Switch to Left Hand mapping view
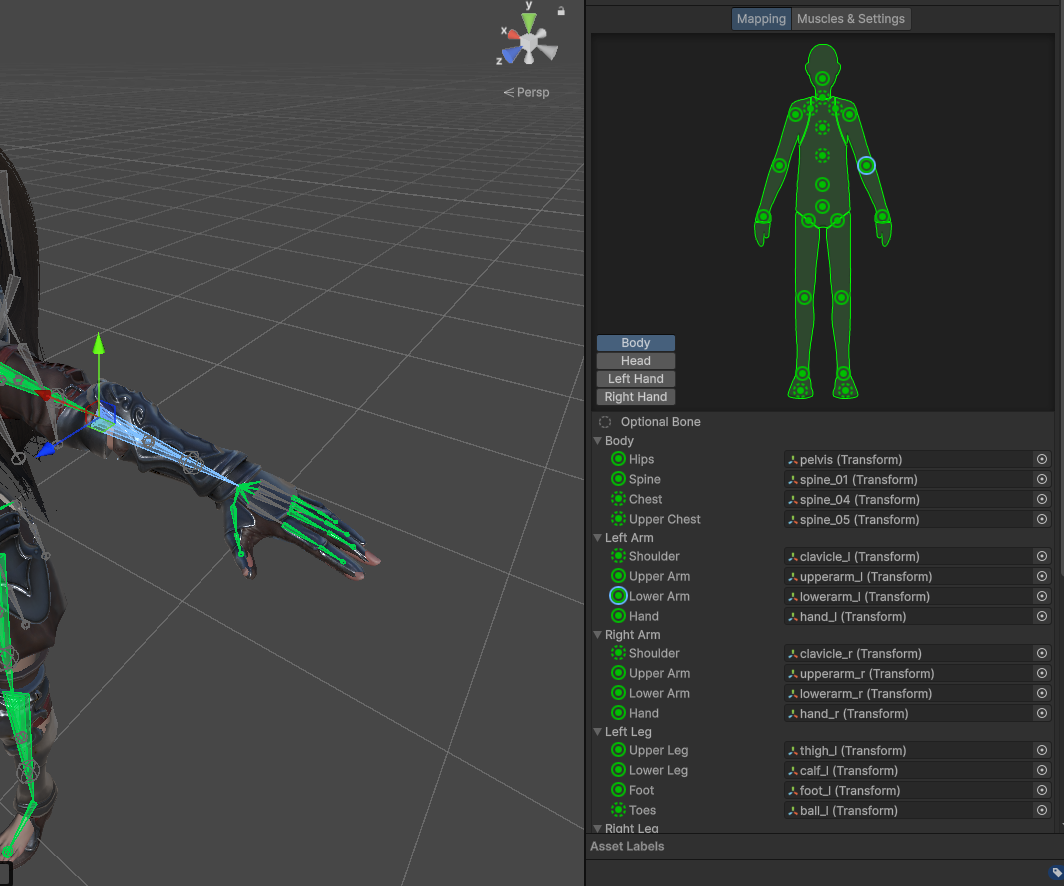This screenshot has width=1064, height=886. [636, 379]
